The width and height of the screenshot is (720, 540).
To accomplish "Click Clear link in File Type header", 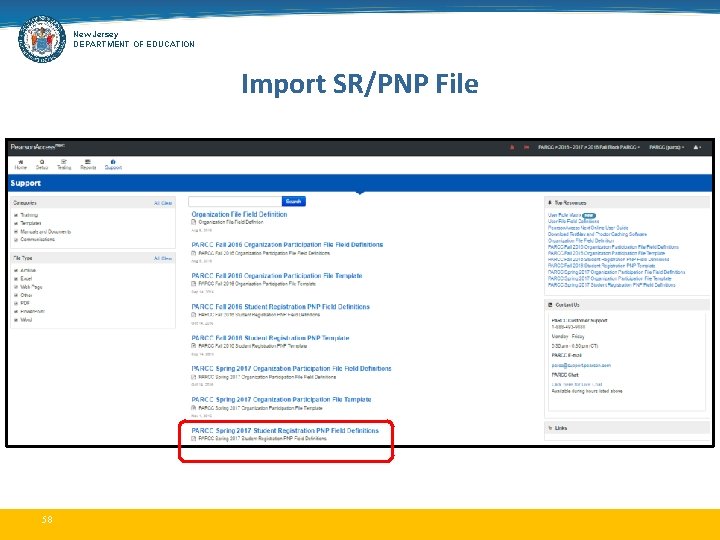I will [x=166, y=259].
